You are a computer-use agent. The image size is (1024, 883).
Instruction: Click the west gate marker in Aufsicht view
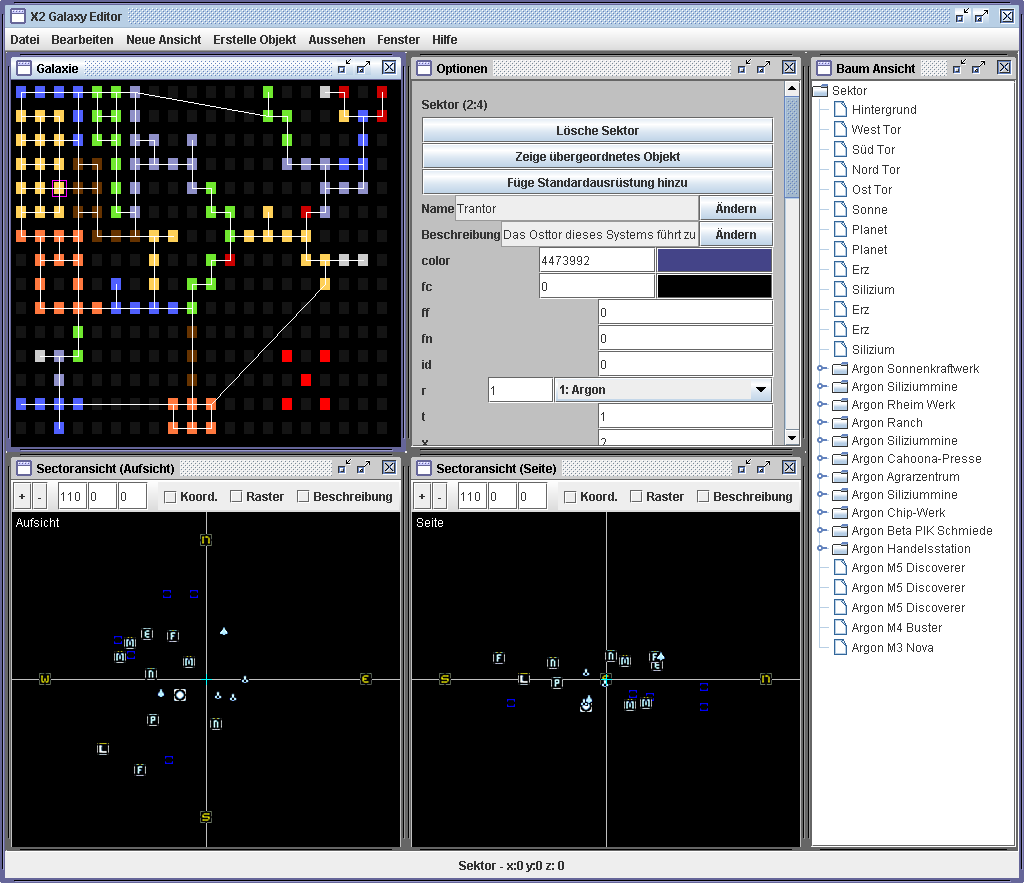(x=45, y=679)
